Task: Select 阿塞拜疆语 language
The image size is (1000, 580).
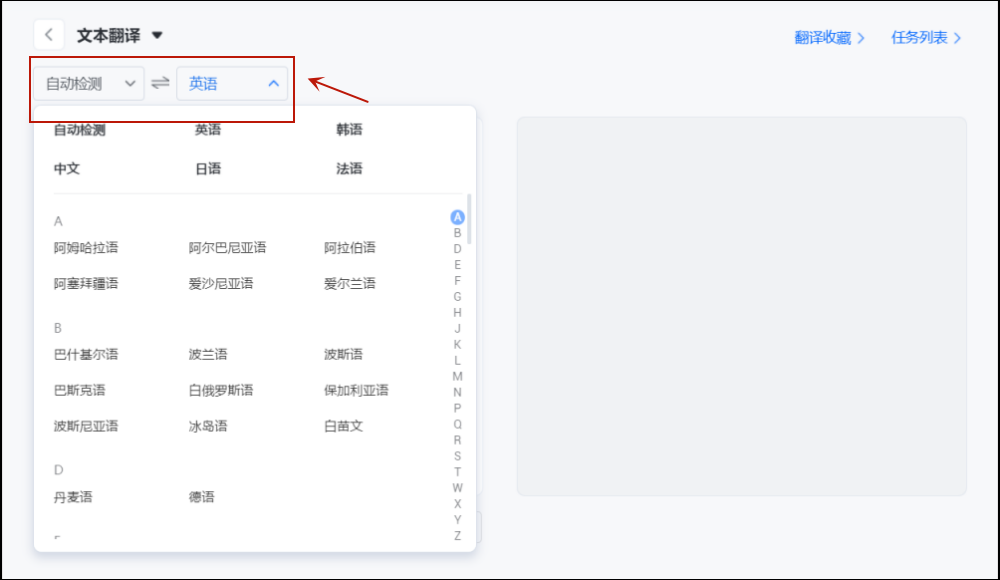Action: [x=85, y=283]
